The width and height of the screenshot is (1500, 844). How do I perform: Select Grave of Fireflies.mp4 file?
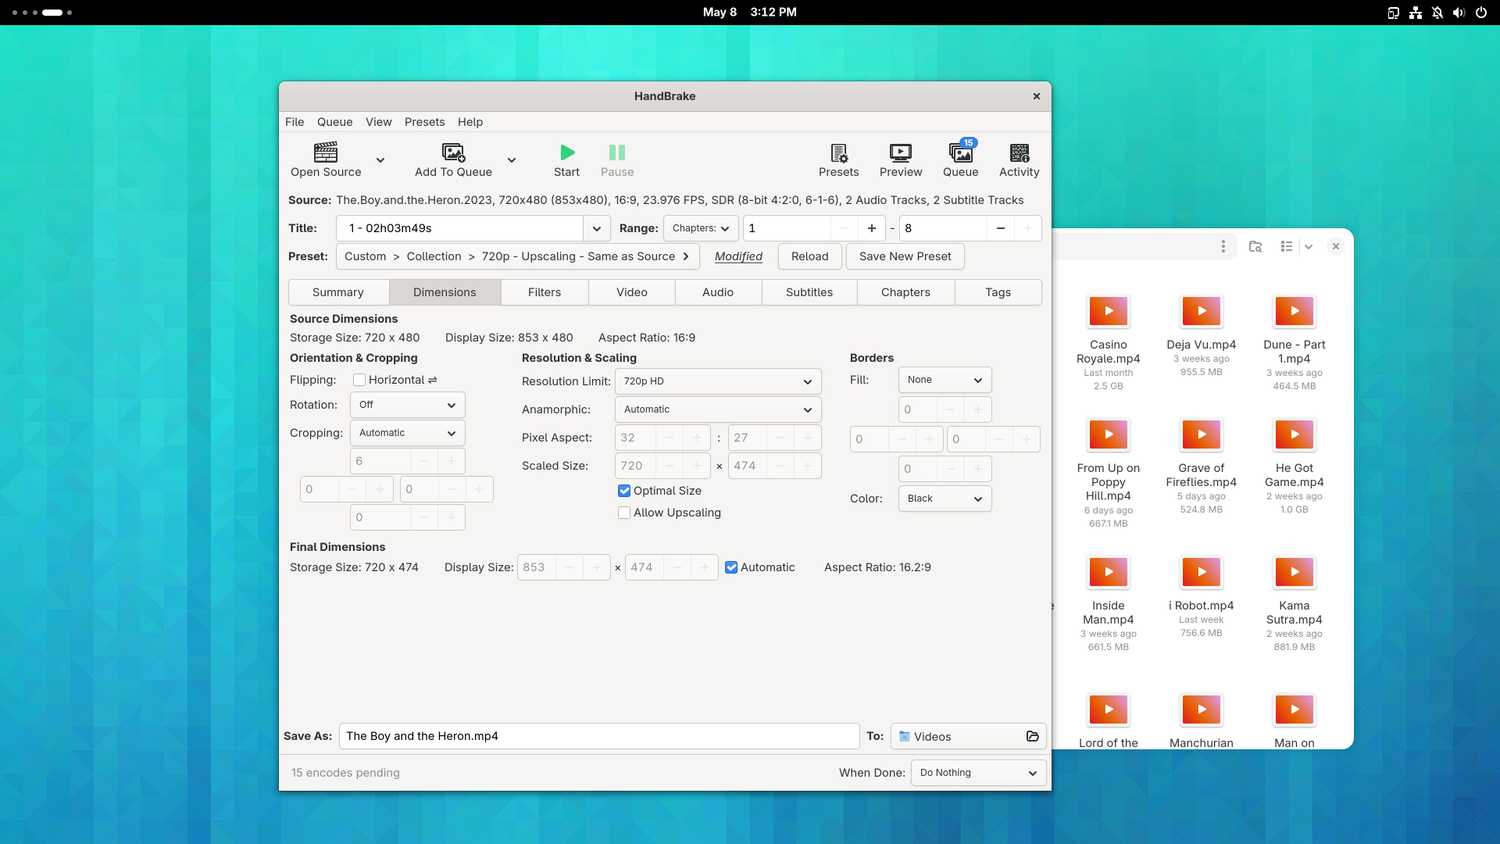(1201, 466)
